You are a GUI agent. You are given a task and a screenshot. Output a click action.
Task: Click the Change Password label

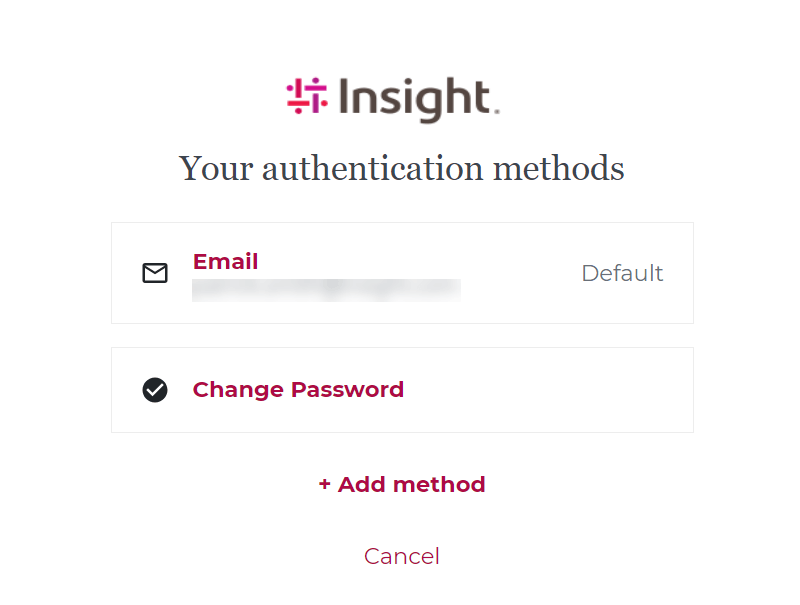[x=298, y=390]
